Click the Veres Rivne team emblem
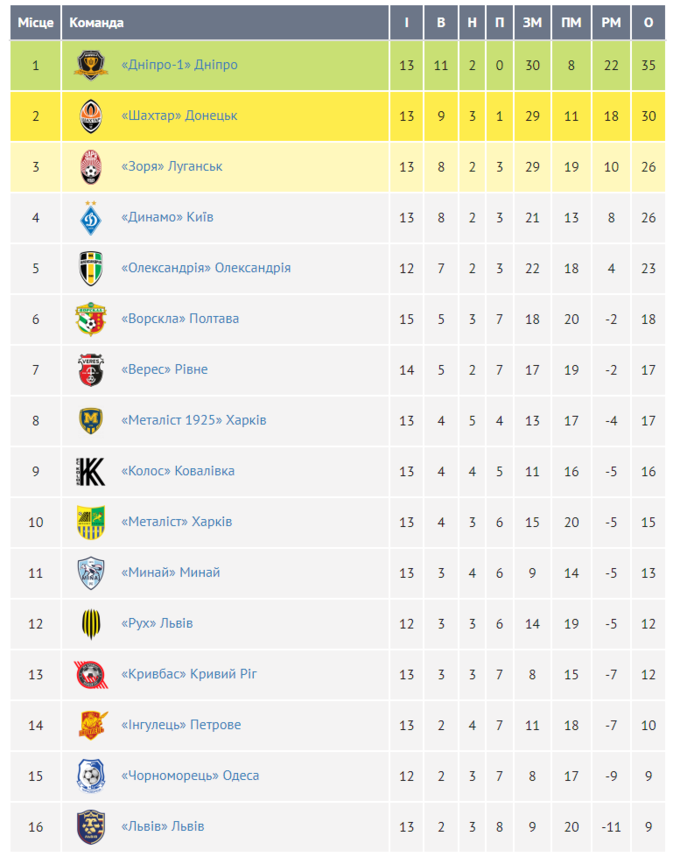Viewport: 680px width, 864px height. click(x=91, y=370)
